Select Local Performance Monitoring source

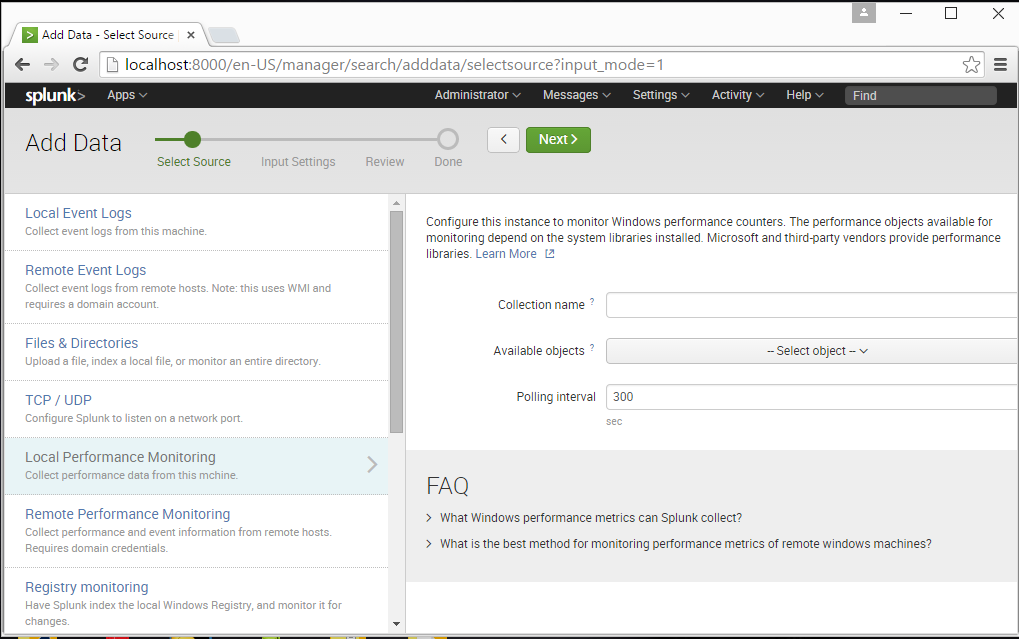point(196,466)
